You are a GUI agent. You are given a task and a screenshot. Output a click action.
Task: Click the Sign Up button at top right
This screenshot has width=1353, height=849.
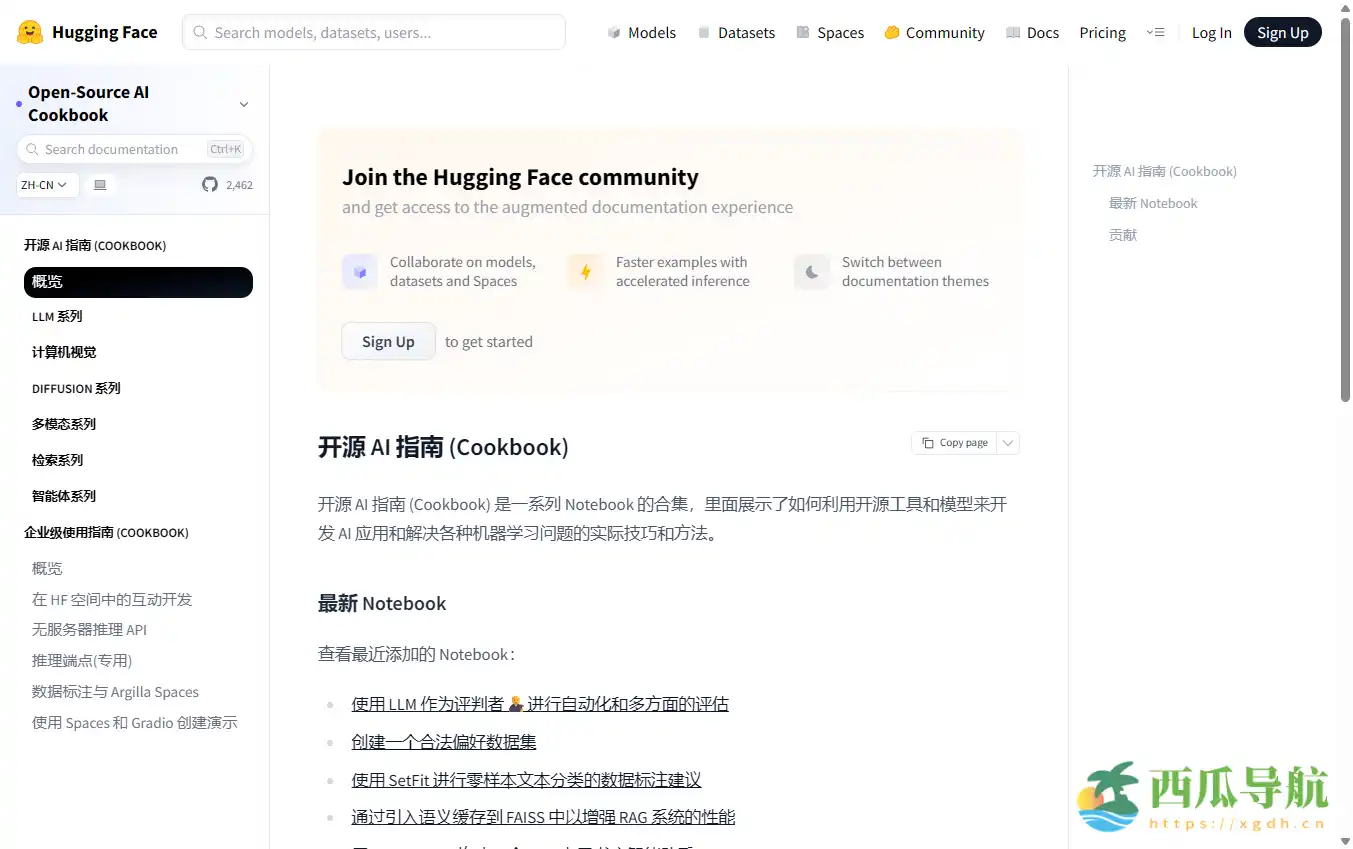pos(1282,32)
